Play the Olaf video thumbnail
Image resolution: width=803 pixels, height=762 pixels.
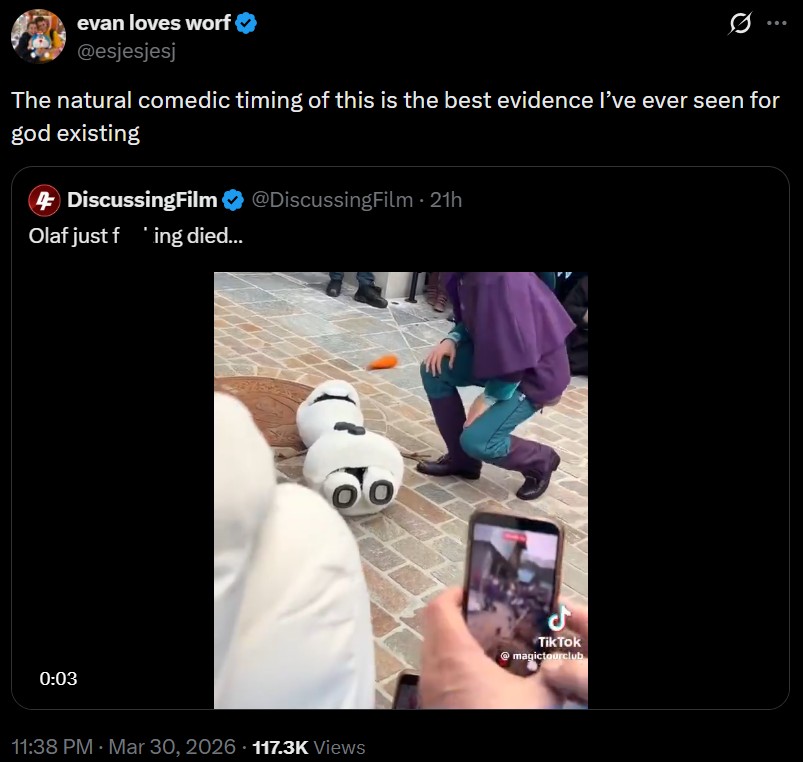(x=400, y=490)
